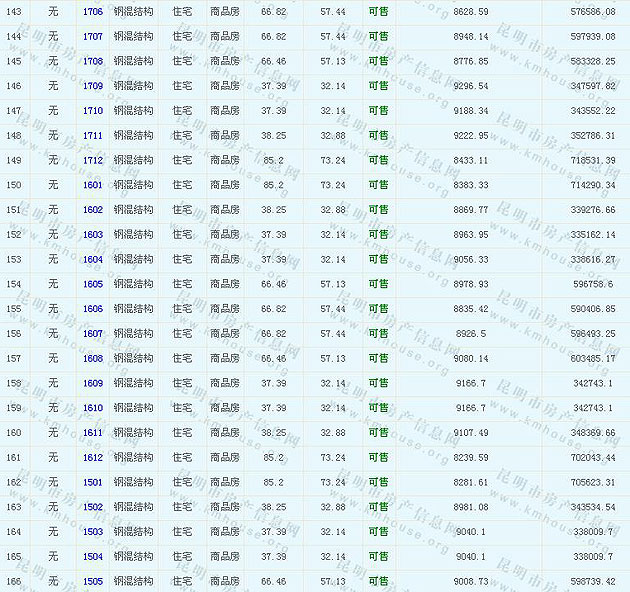The height and width of the screenshot is (592, 630).
Task: Open room number 1706 link
Action: pos(92,12)
